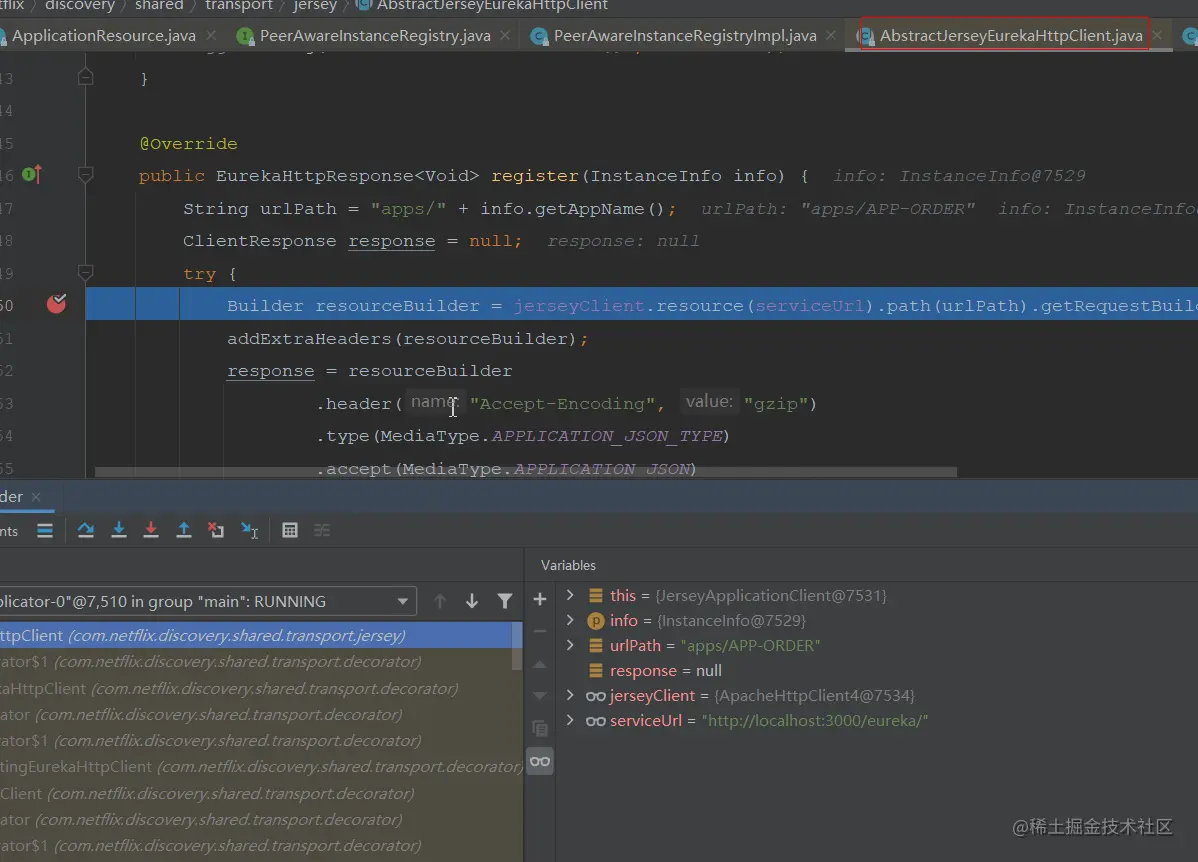
Task: Collapse the try block fold marker
Action: tap(86, 272)
